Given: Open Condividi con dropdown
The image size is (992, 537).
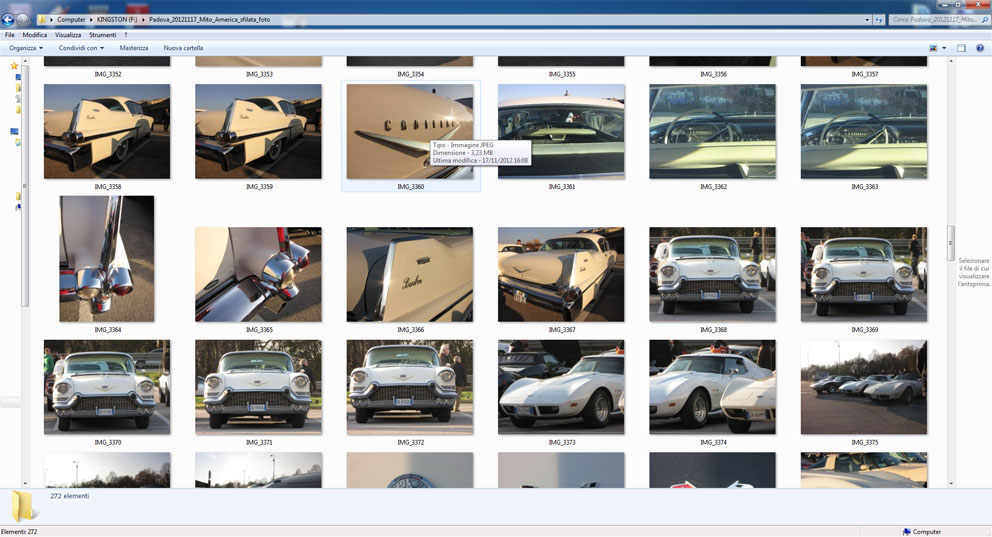Looking at the screenshot, I should (81, 48).
